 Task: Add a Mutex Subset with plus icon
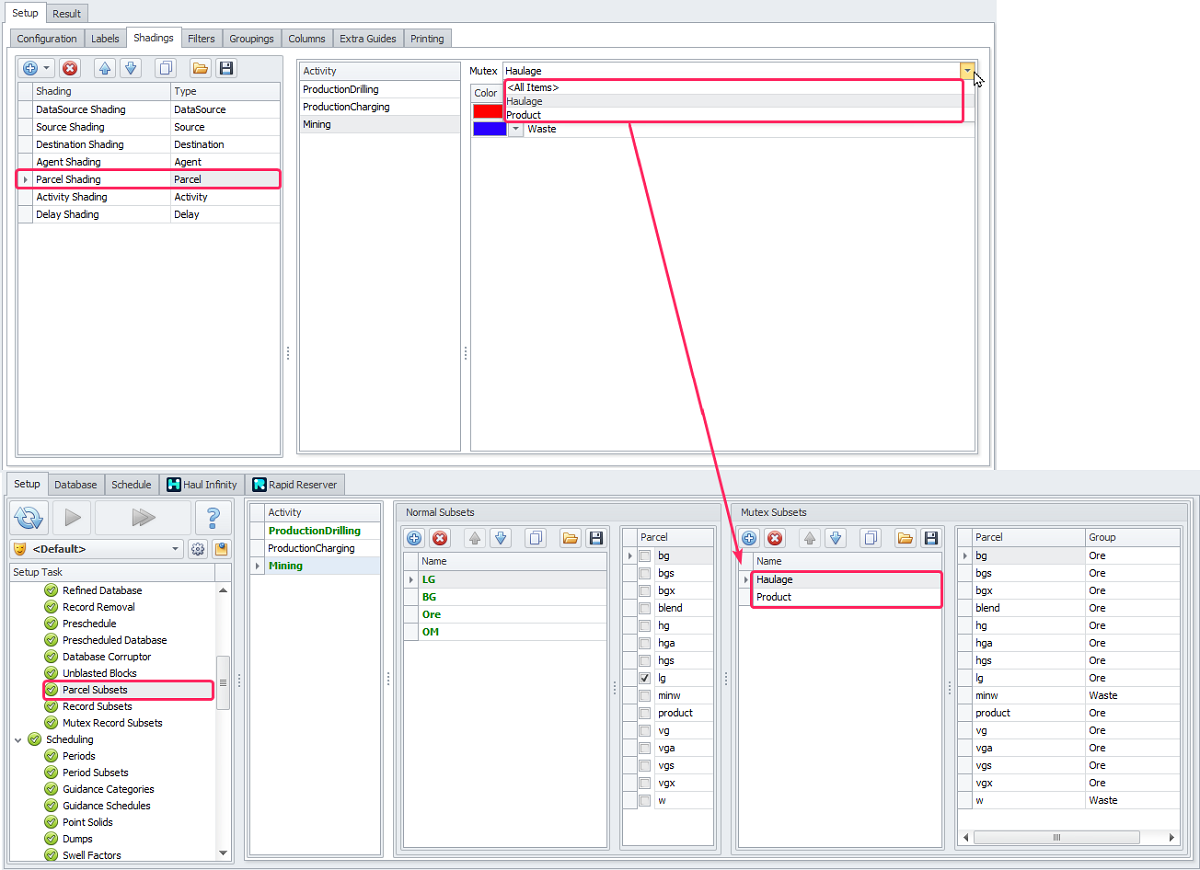click(x=749, y=538)
